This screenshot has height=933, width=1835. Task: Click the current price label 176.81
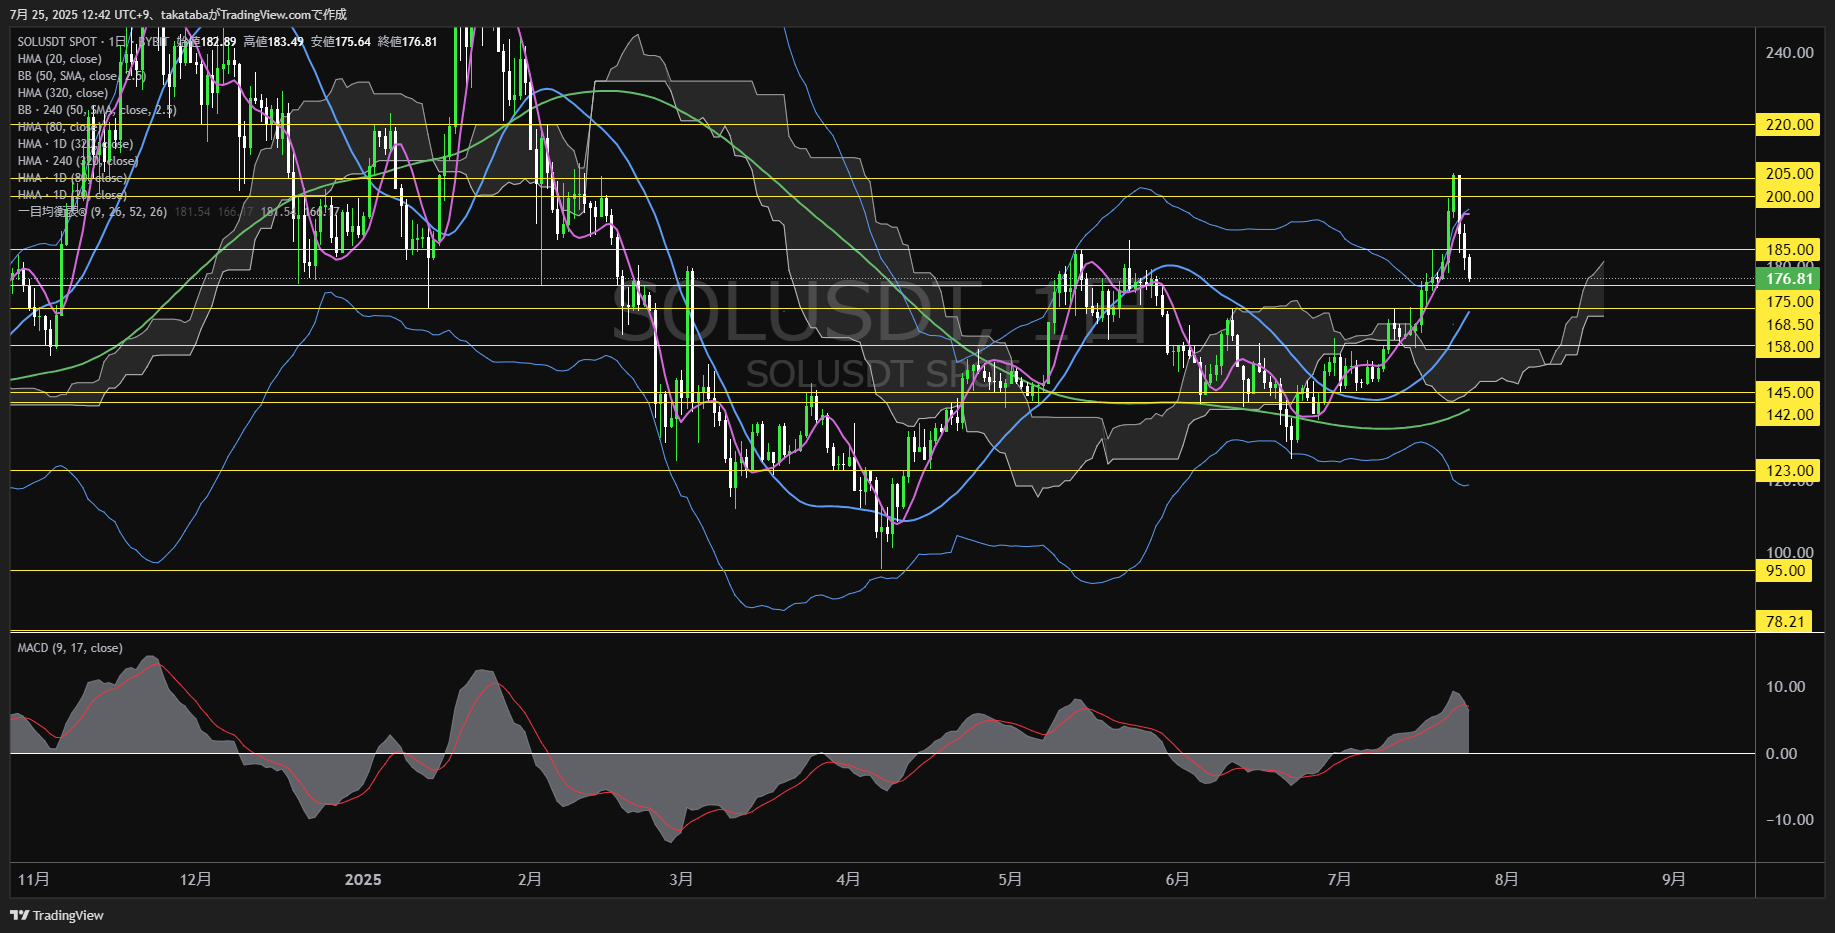pyautogui.click(x=1786, y=279)
